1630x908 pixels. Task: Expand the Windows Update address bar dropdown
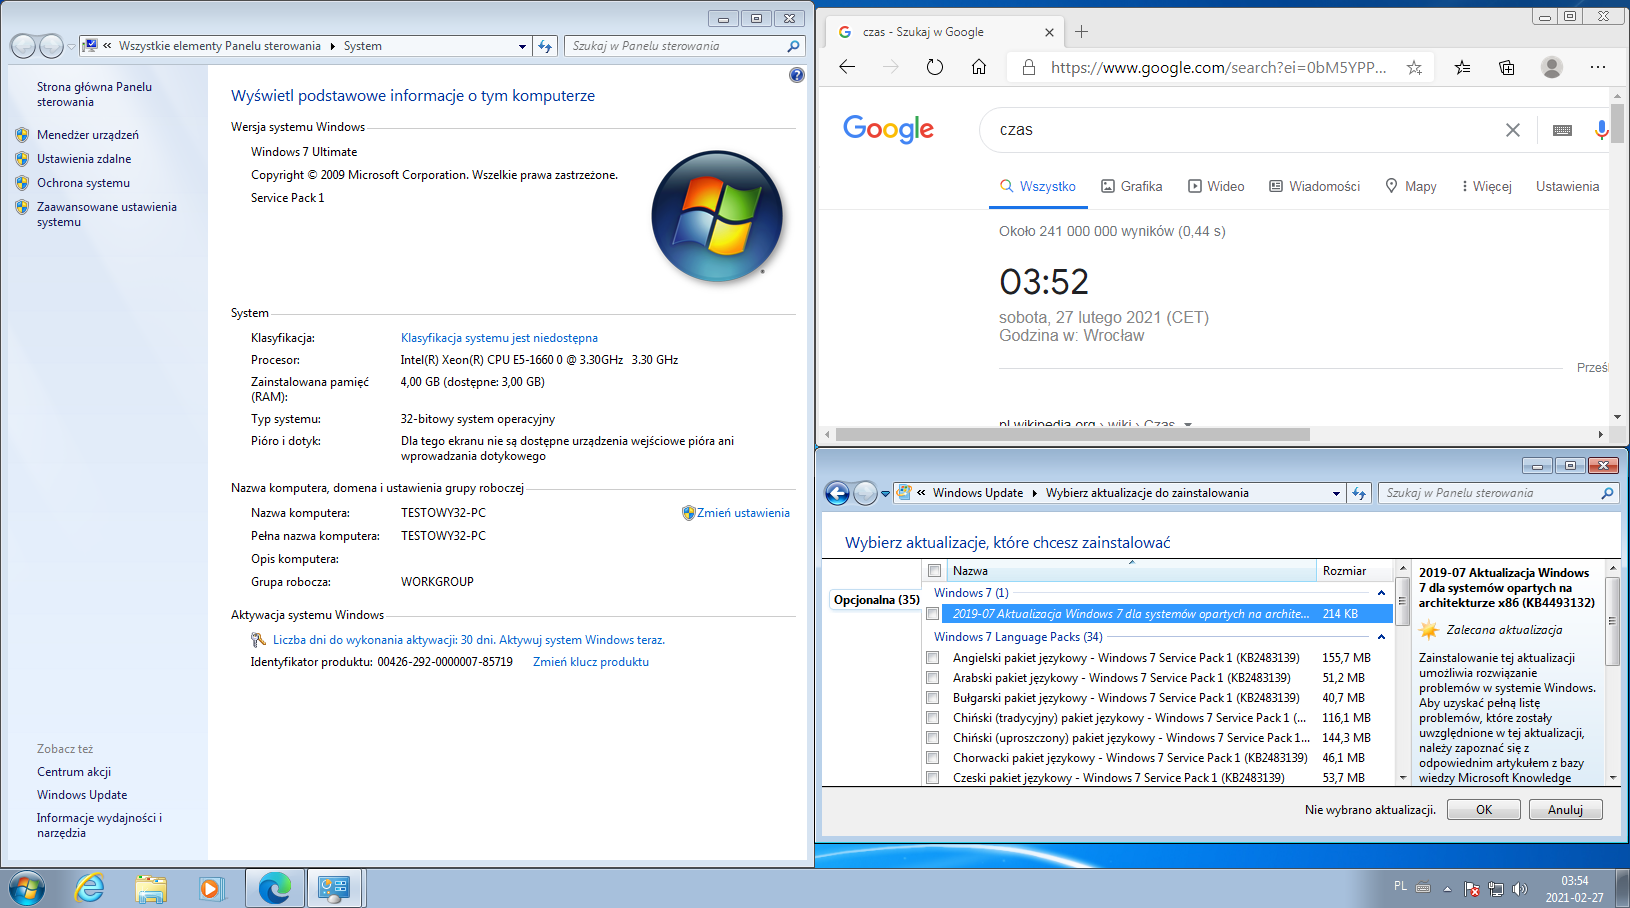click(x=1336, y=492)
